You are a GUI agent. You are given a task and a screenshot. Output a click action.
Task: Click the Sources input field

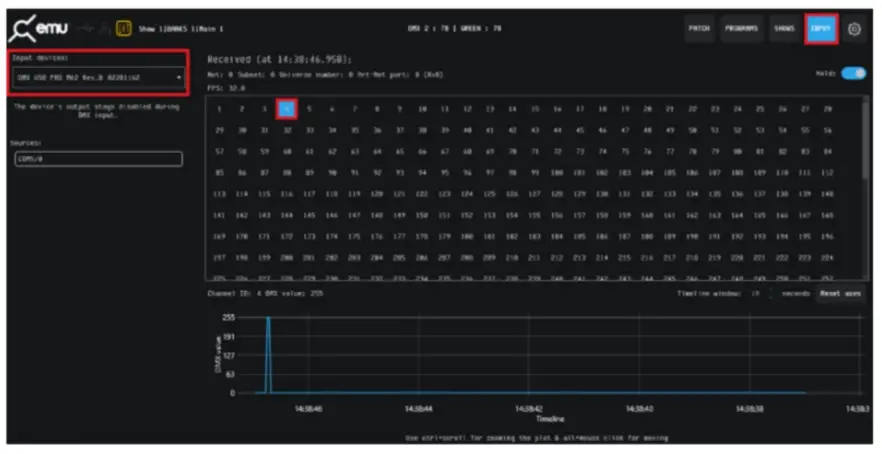coord(98,159)
